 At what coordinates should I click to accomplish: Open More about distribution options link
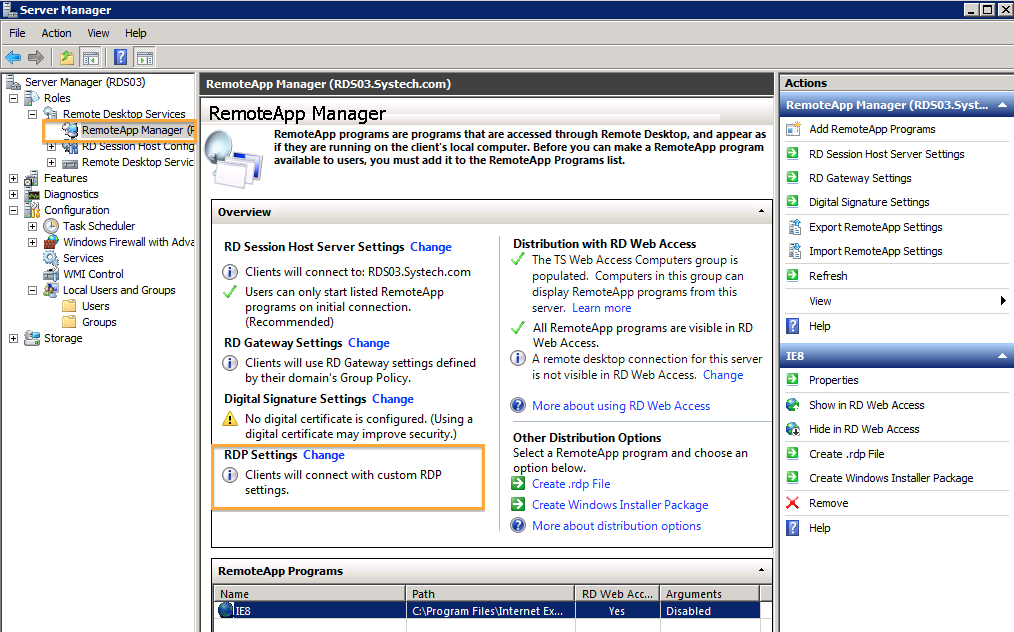[x=616, y=526]
